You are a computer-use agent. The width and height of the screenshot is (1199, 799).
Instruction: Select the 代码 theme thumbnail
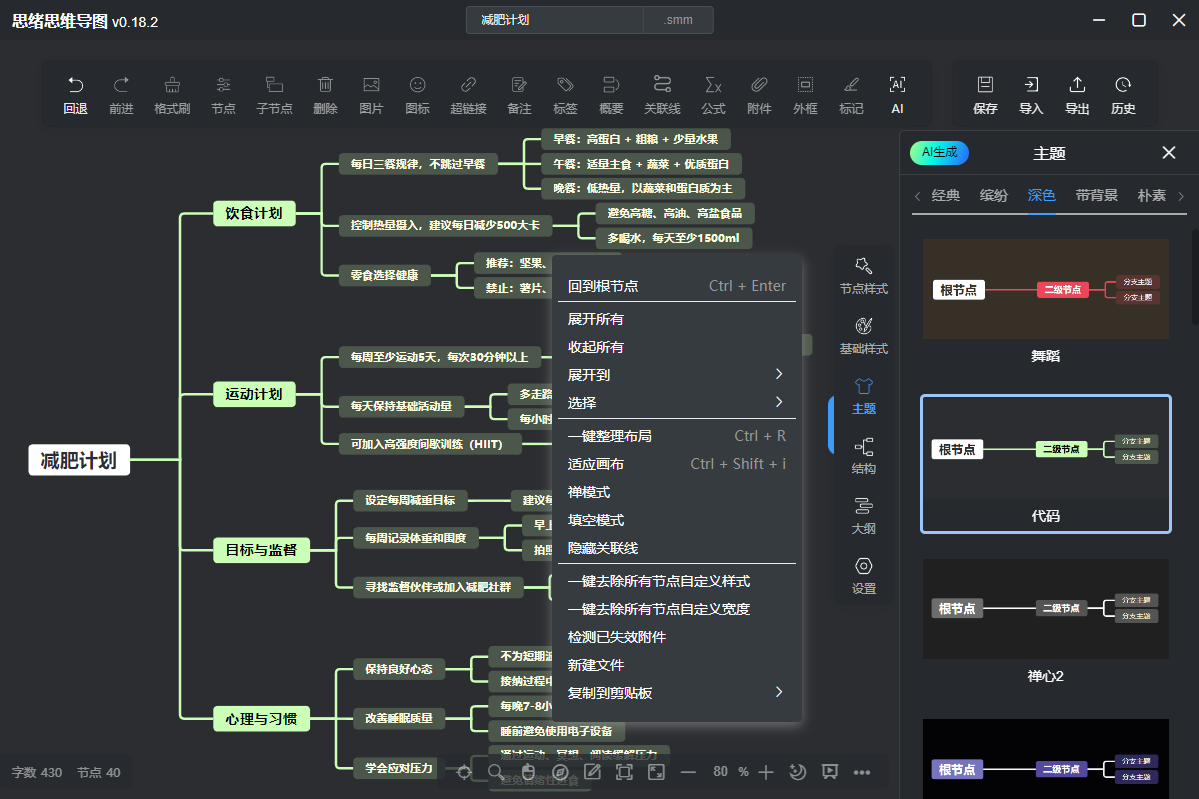(x=1045, y=464)
